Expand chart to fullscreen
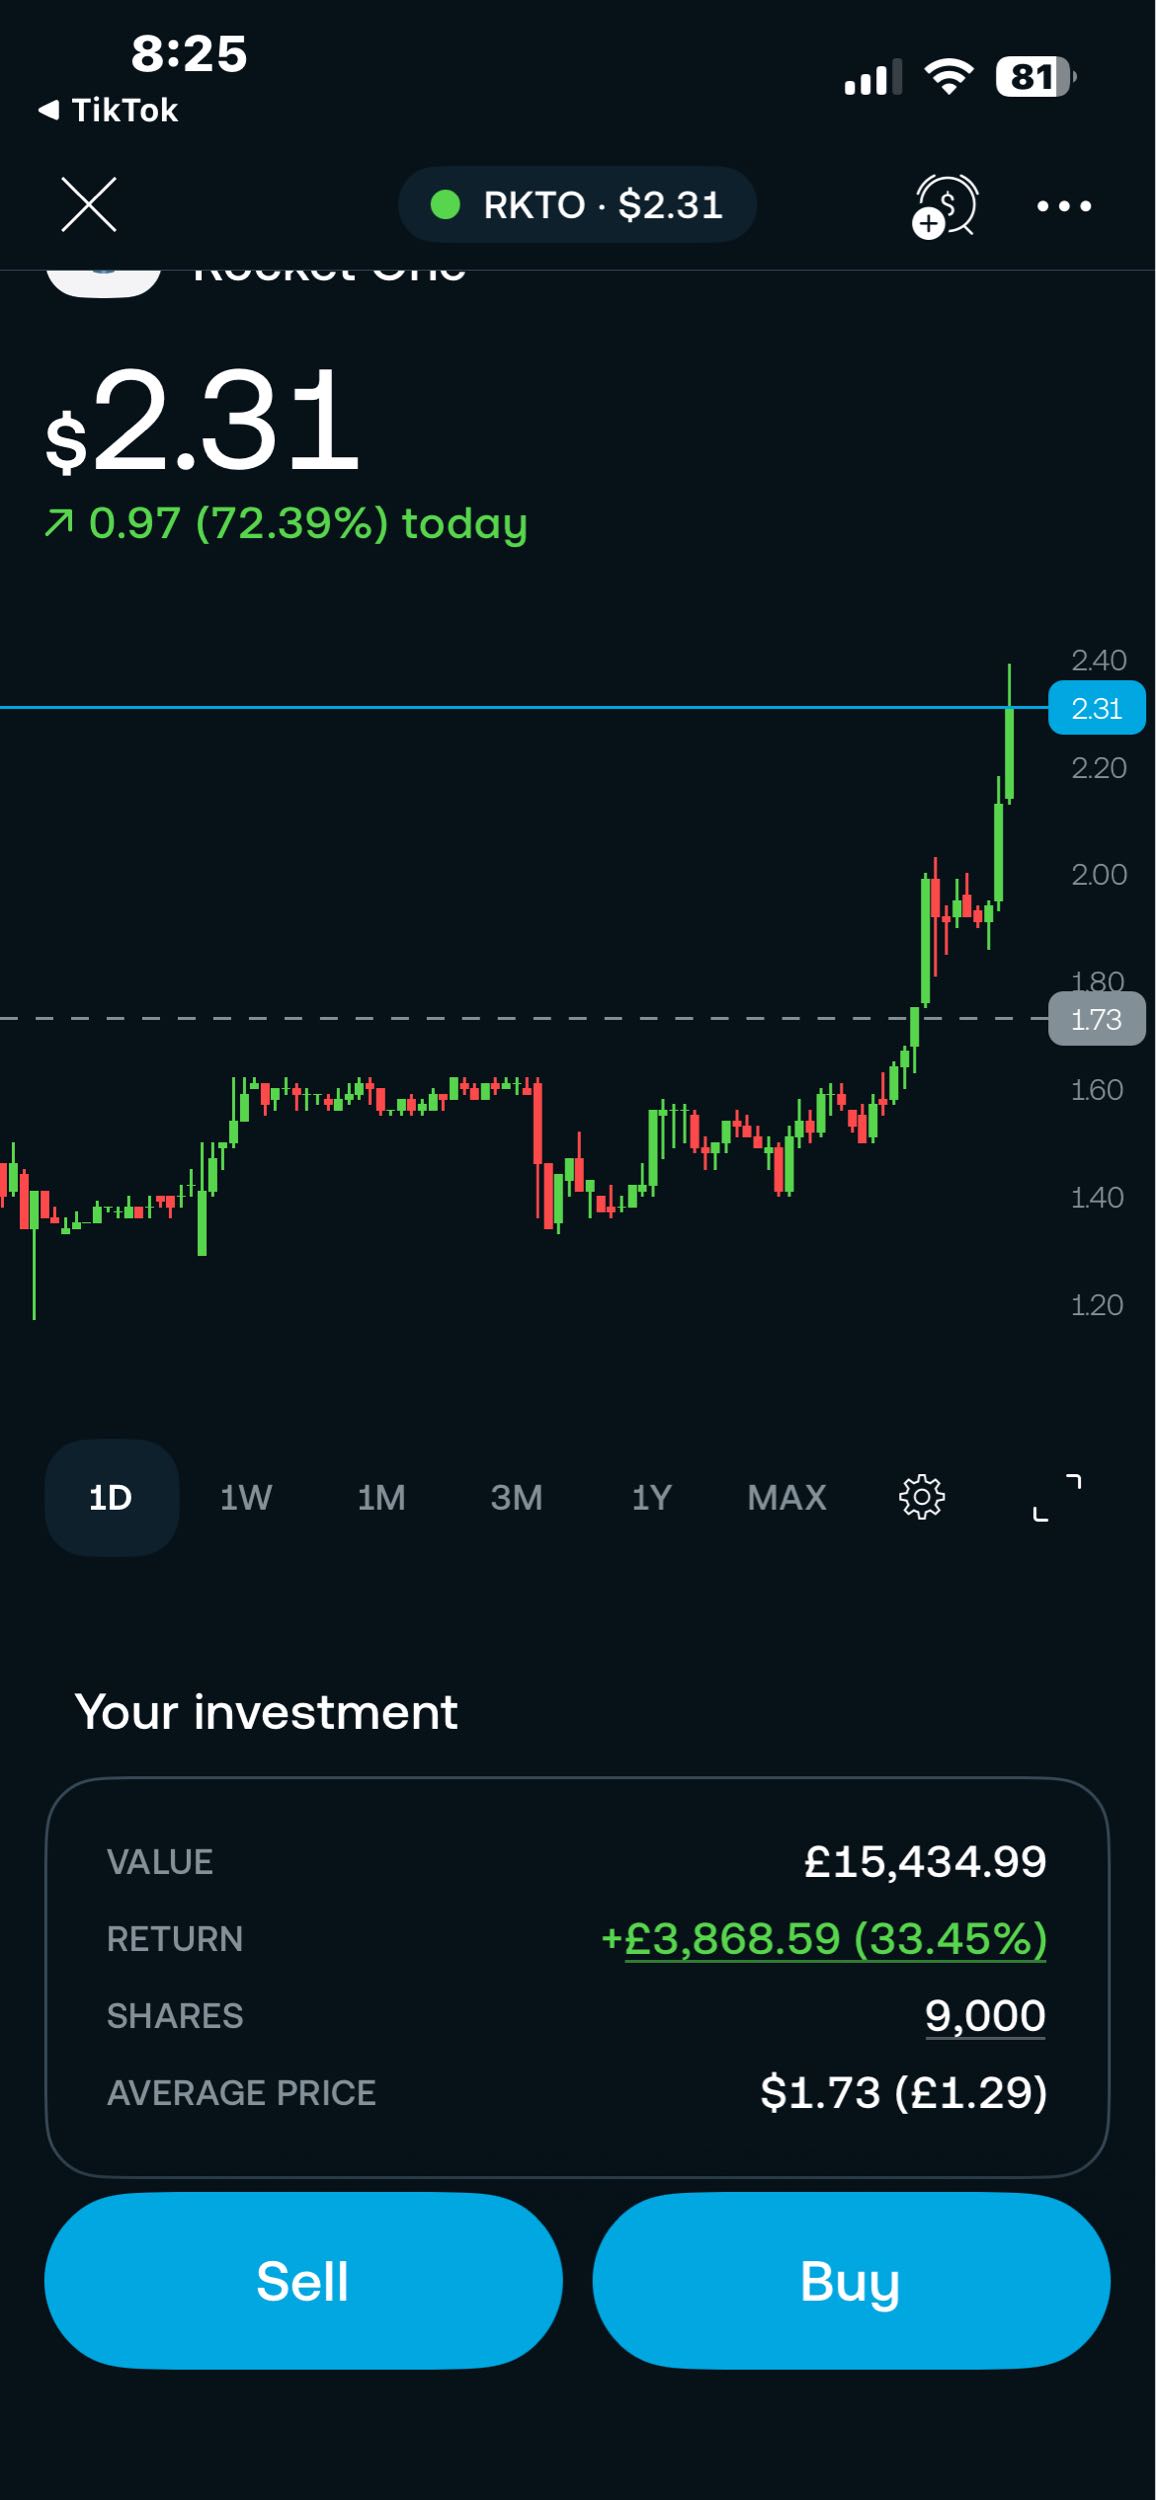Screen dimensions: 1156x2500 [1057, 1497]
